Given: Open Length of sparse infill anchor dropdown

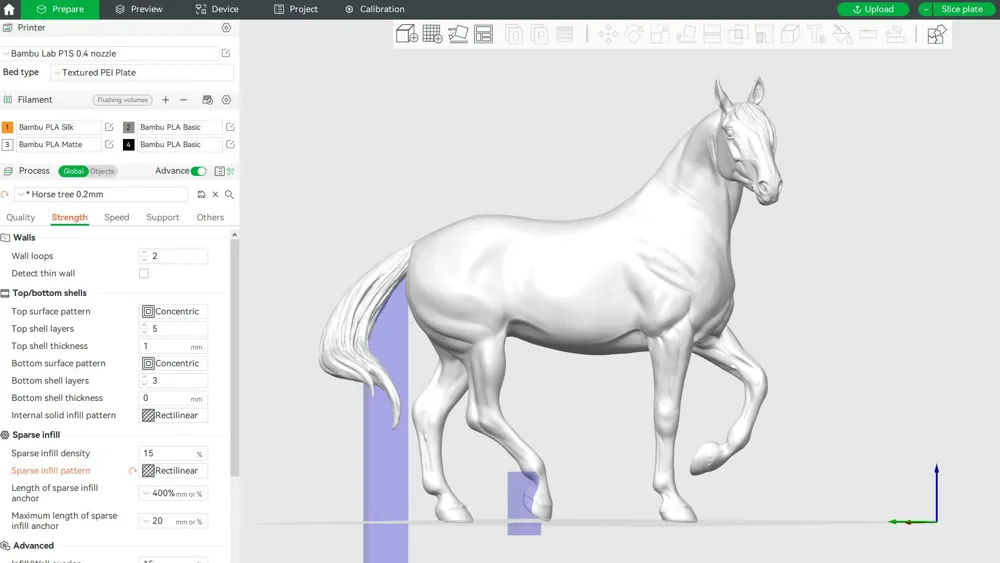Looking at the screenshot, I should [x=173, y=494].
